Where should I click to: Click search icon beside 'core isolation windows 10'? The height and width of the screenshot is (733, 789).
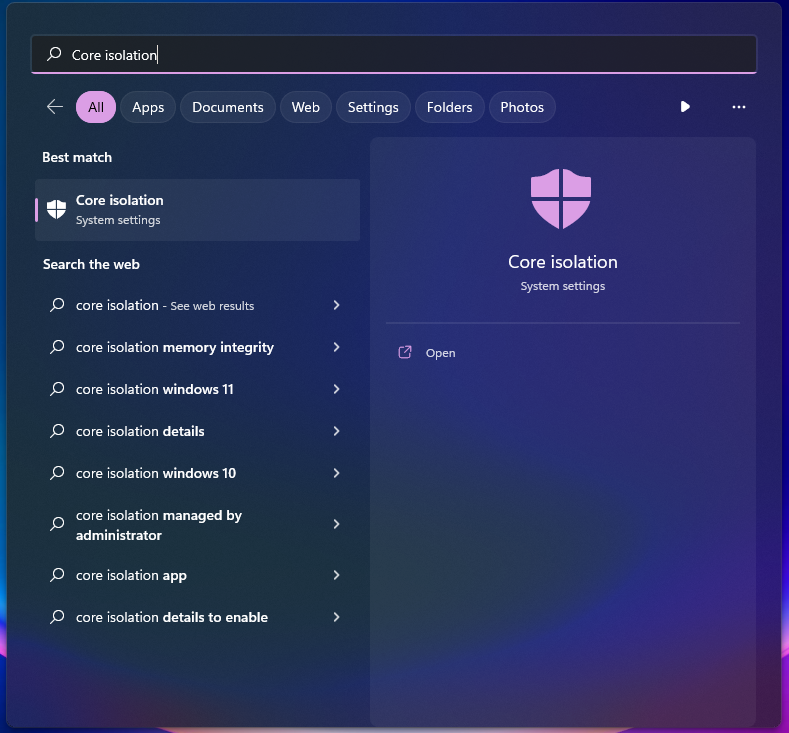(57, 473)
